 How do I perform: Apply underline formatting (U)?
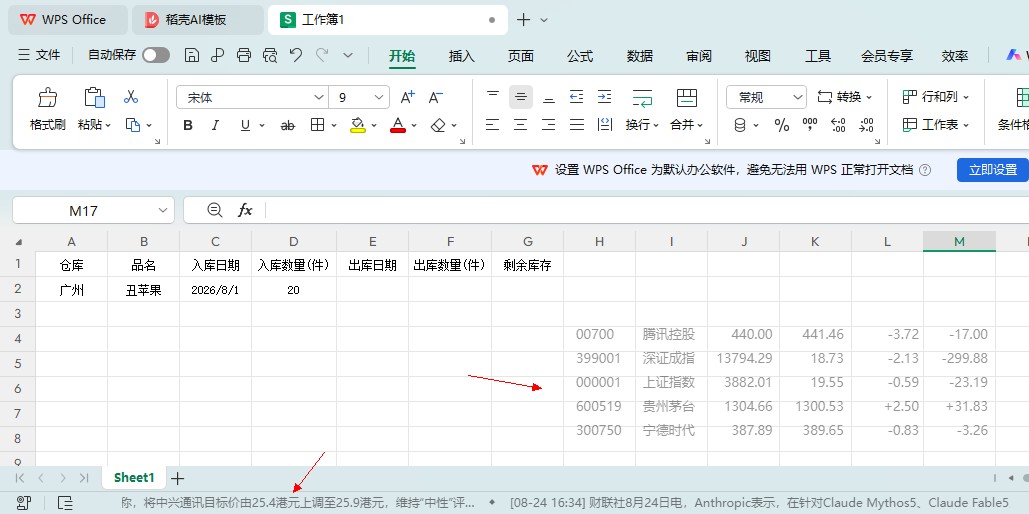point(245,125)
